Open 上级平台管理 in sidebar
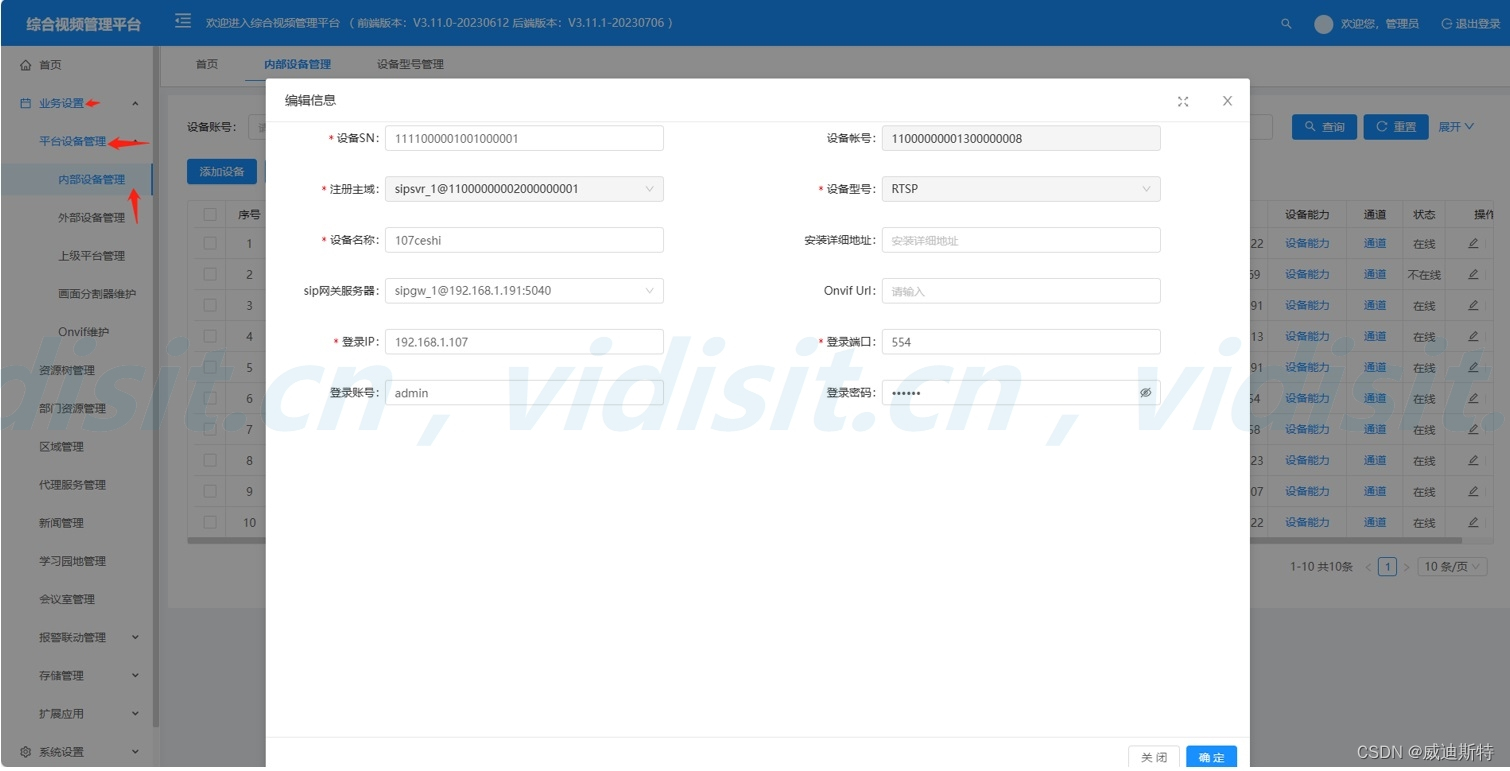 [x=92, y=255]
